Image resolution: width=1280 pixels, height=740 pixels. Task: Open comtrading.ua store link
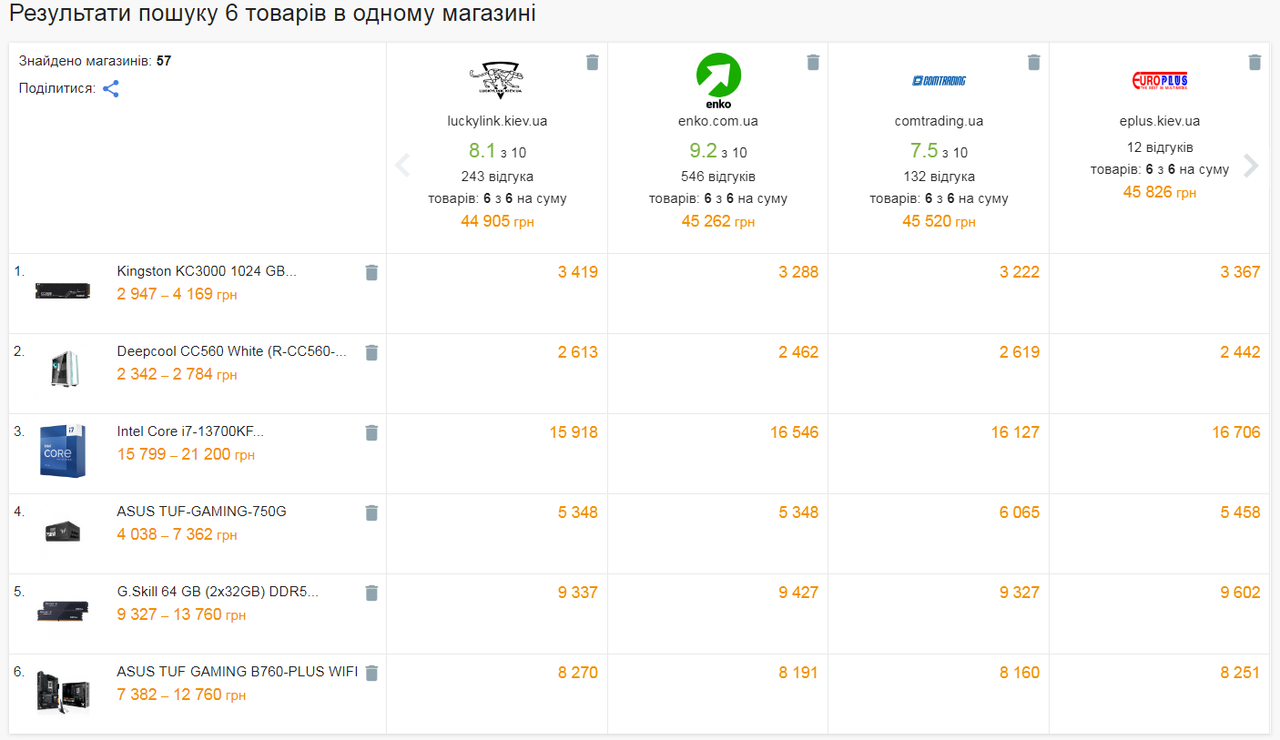coord(939,121)
